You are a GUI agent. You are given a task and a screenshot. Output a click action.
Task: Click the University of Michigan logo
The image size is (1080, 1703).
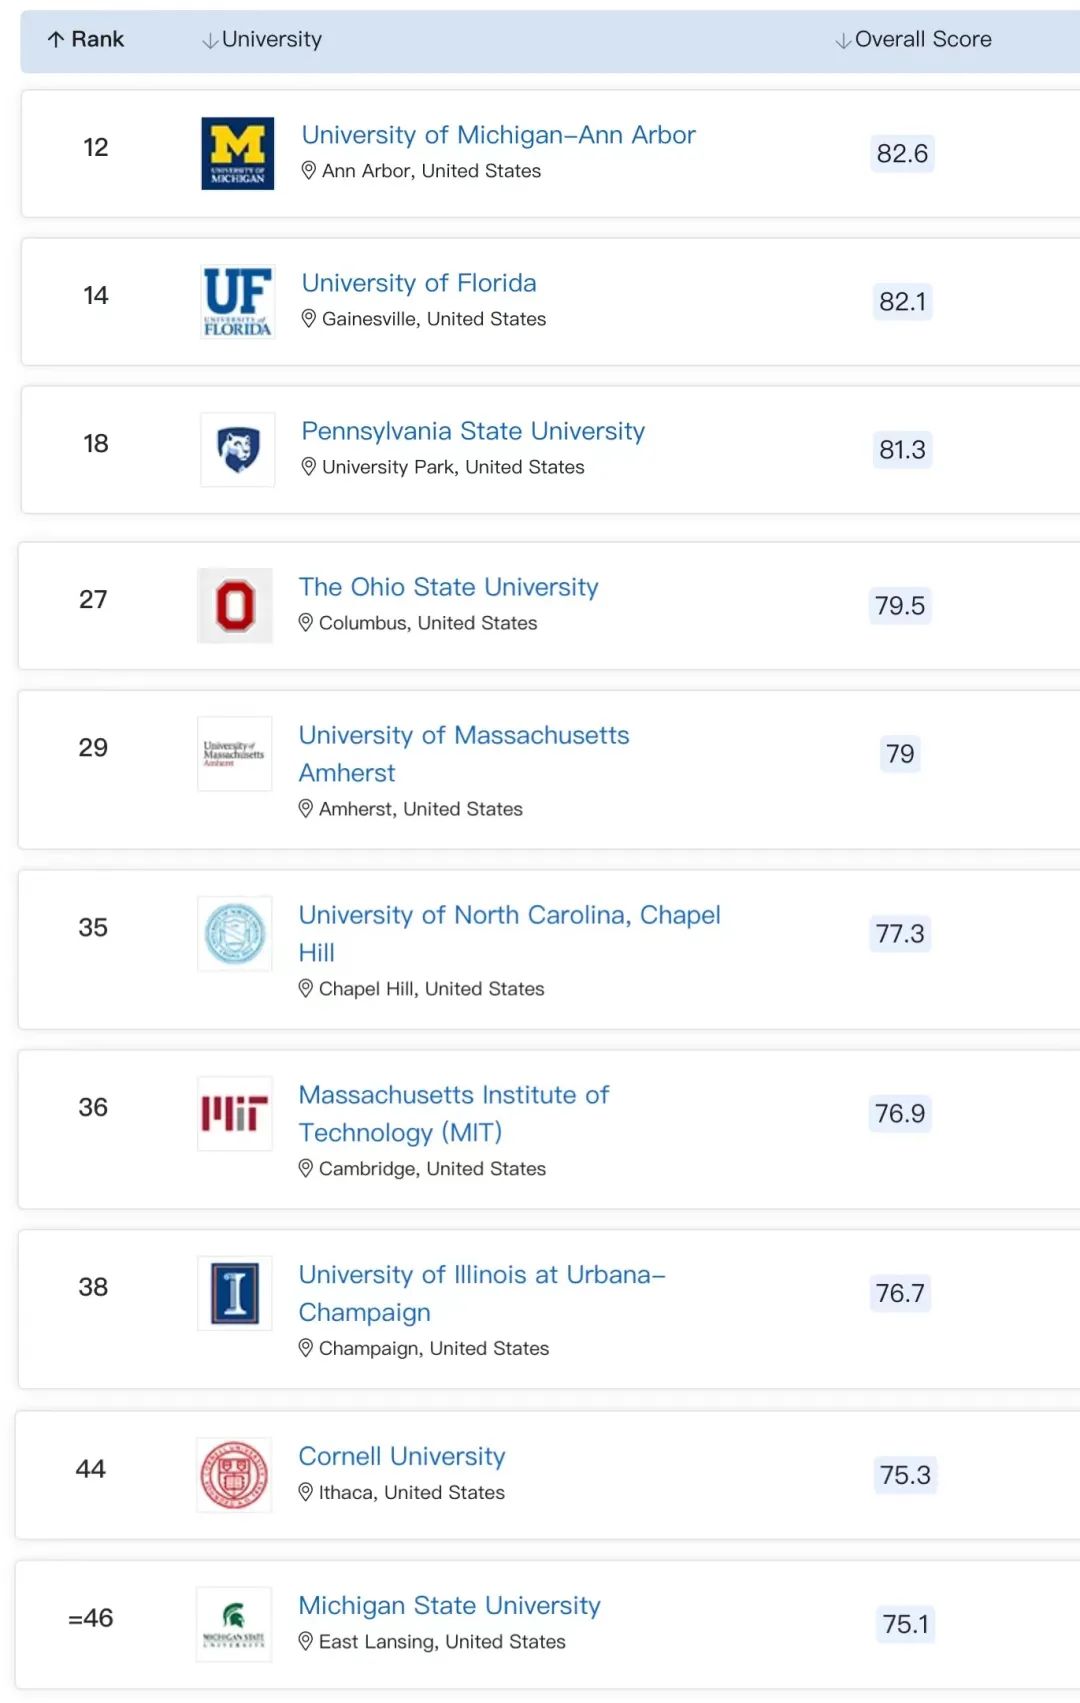click(237, 153)
